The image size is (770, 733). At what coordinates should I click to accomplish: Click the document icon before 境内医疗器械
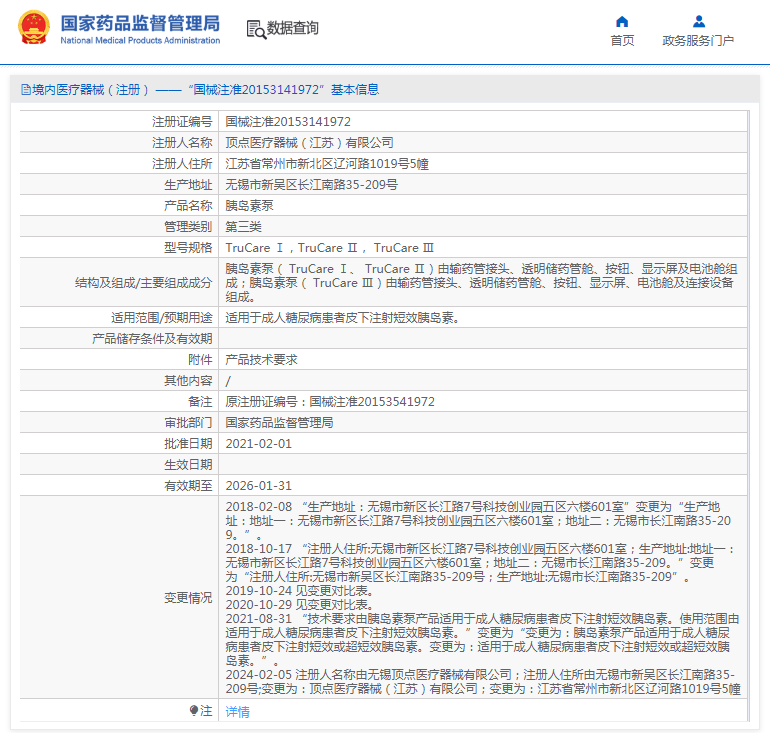(x=25, y=90)
